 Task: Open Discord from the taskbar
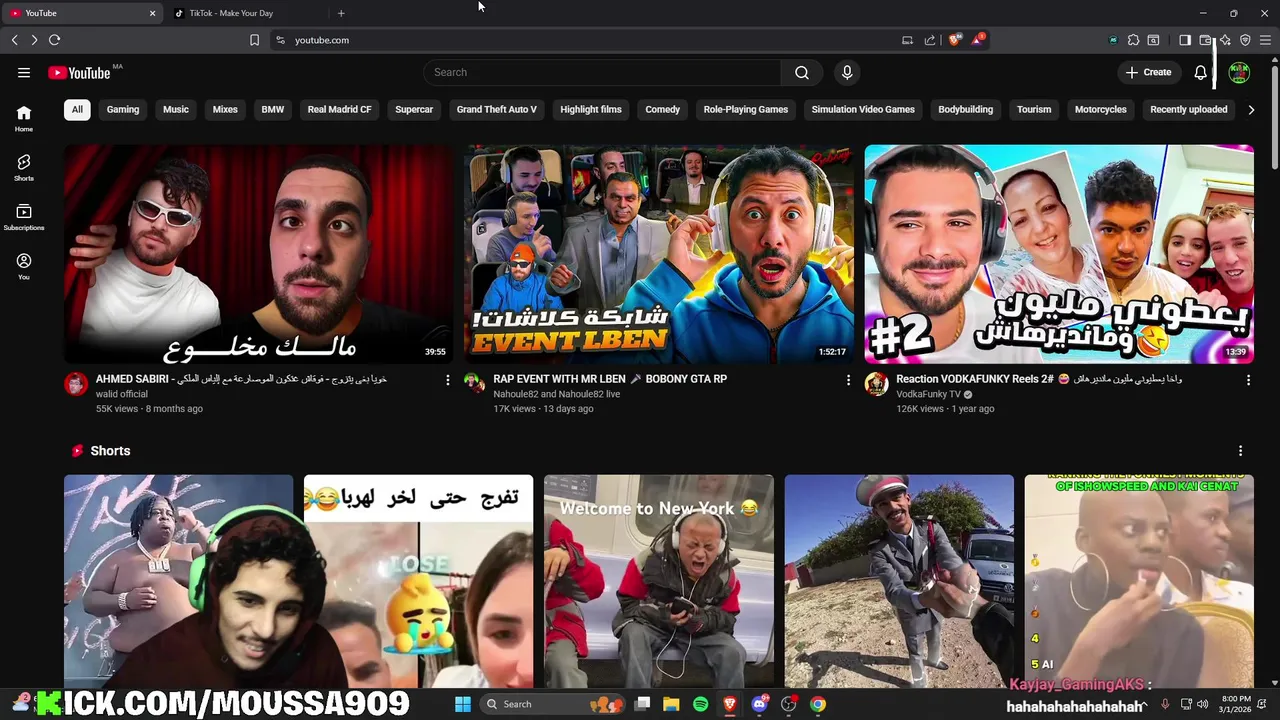click(760, 704)
